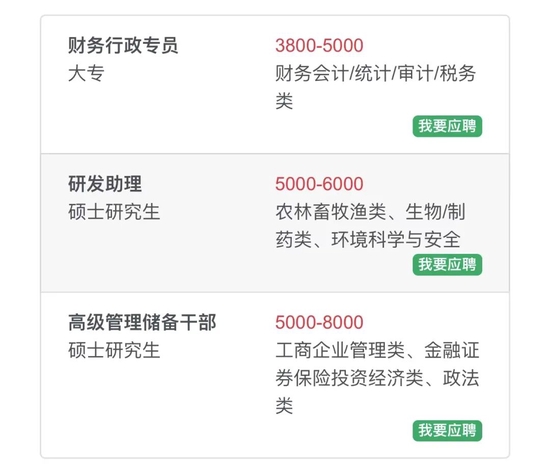The image size is (550, 464).
Task: Click the 5000-6000 salary text
Action: (x=319, y=184)
